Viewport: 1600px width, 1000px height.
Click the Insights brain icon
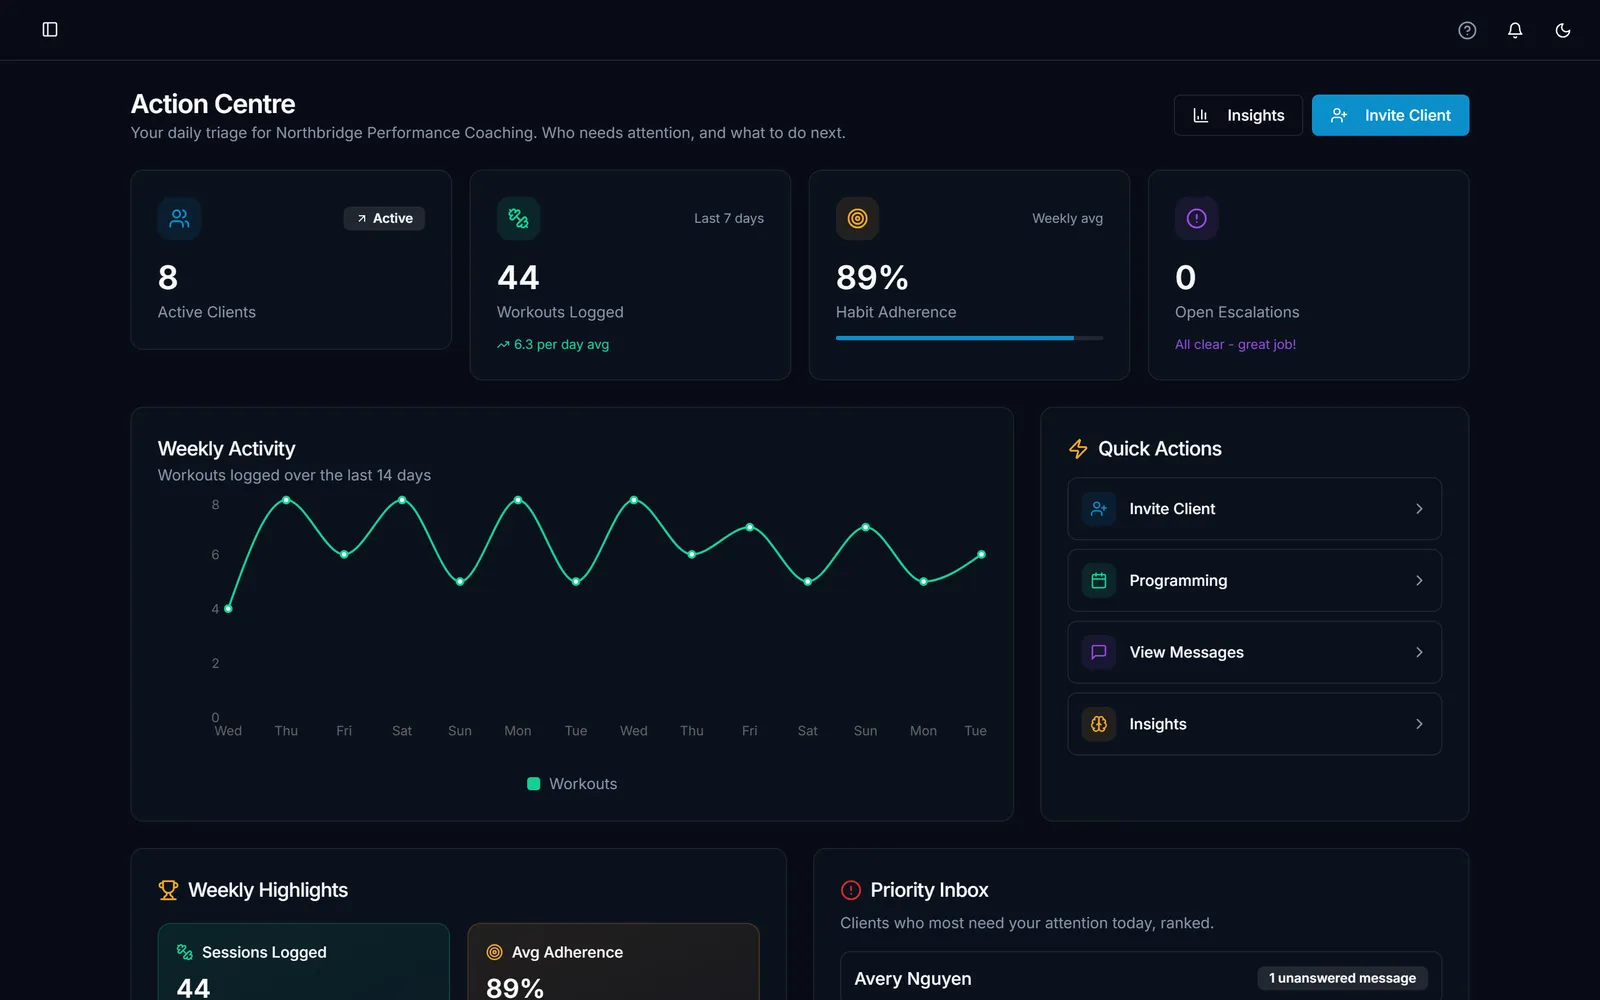1099,724
